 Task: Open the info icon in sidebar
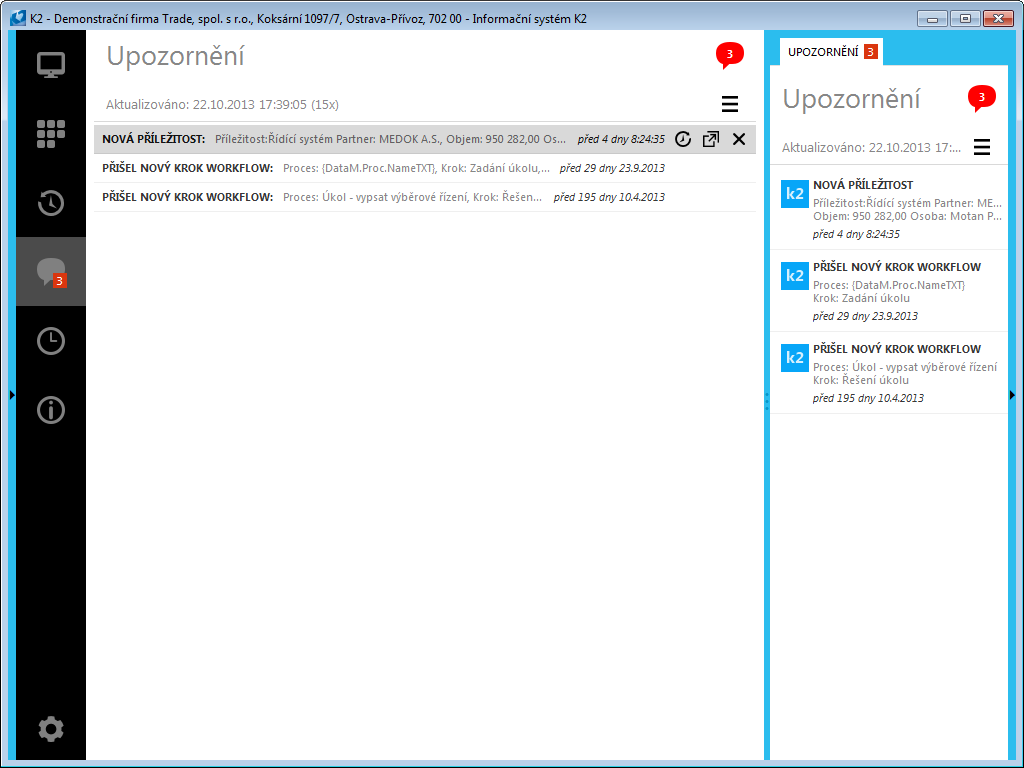[51, 410]
